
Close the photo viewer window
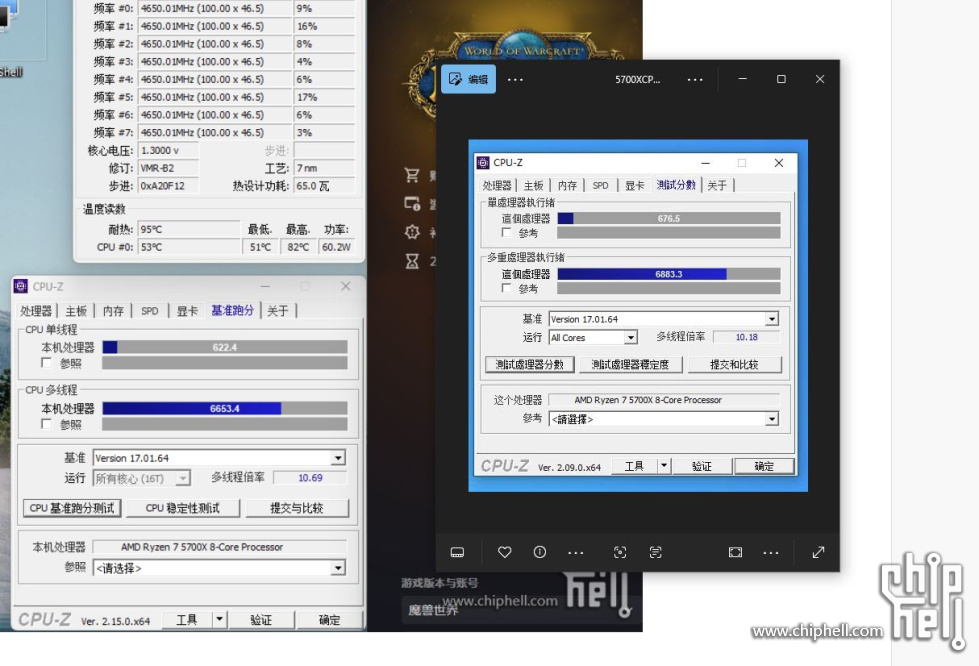[x=820, y=79]
